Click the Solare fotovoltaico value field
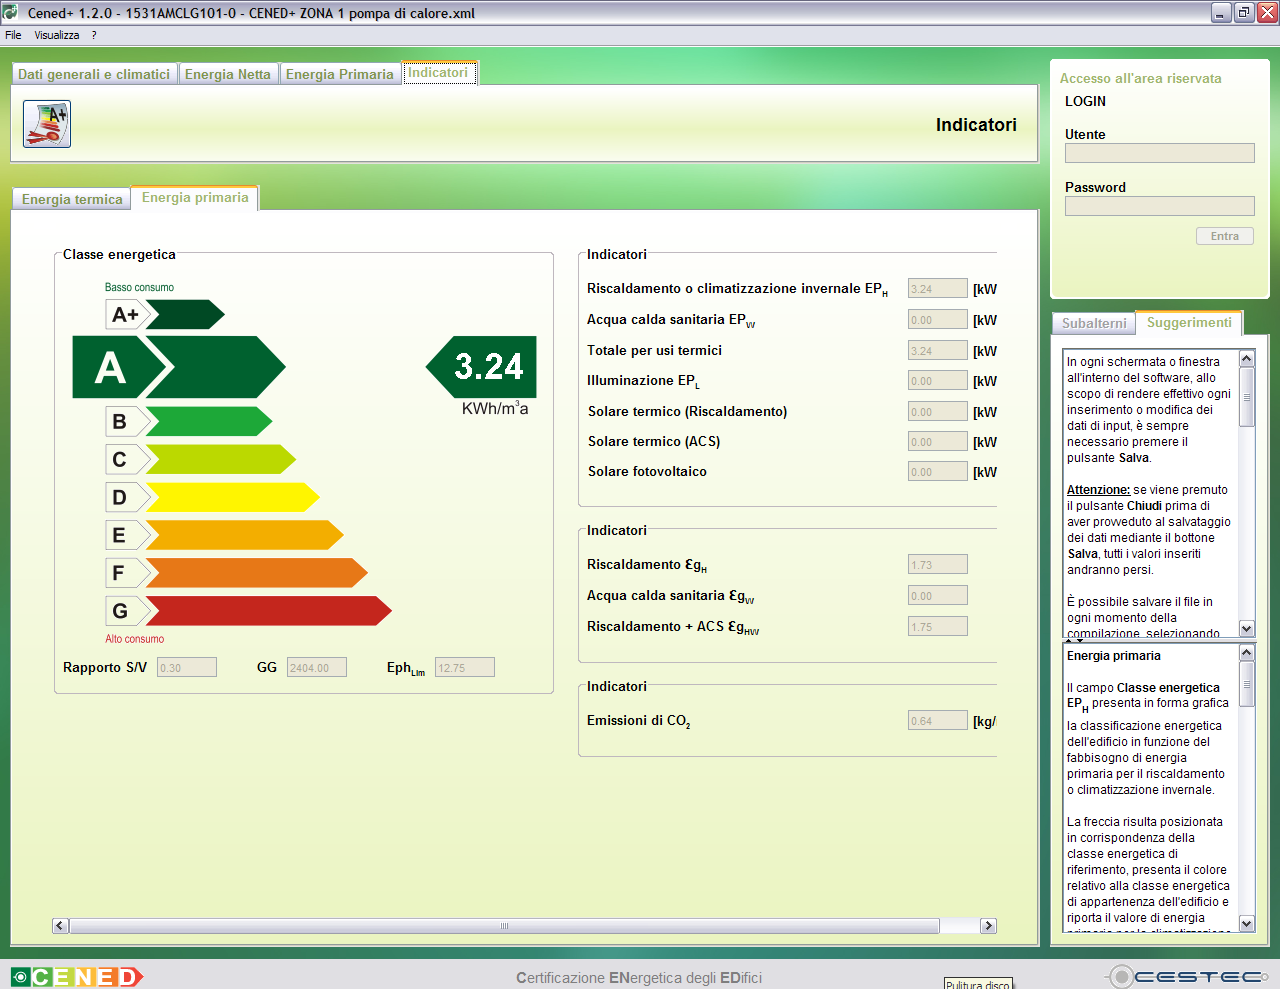1280x989 pixels. click(x=938, y=472)
